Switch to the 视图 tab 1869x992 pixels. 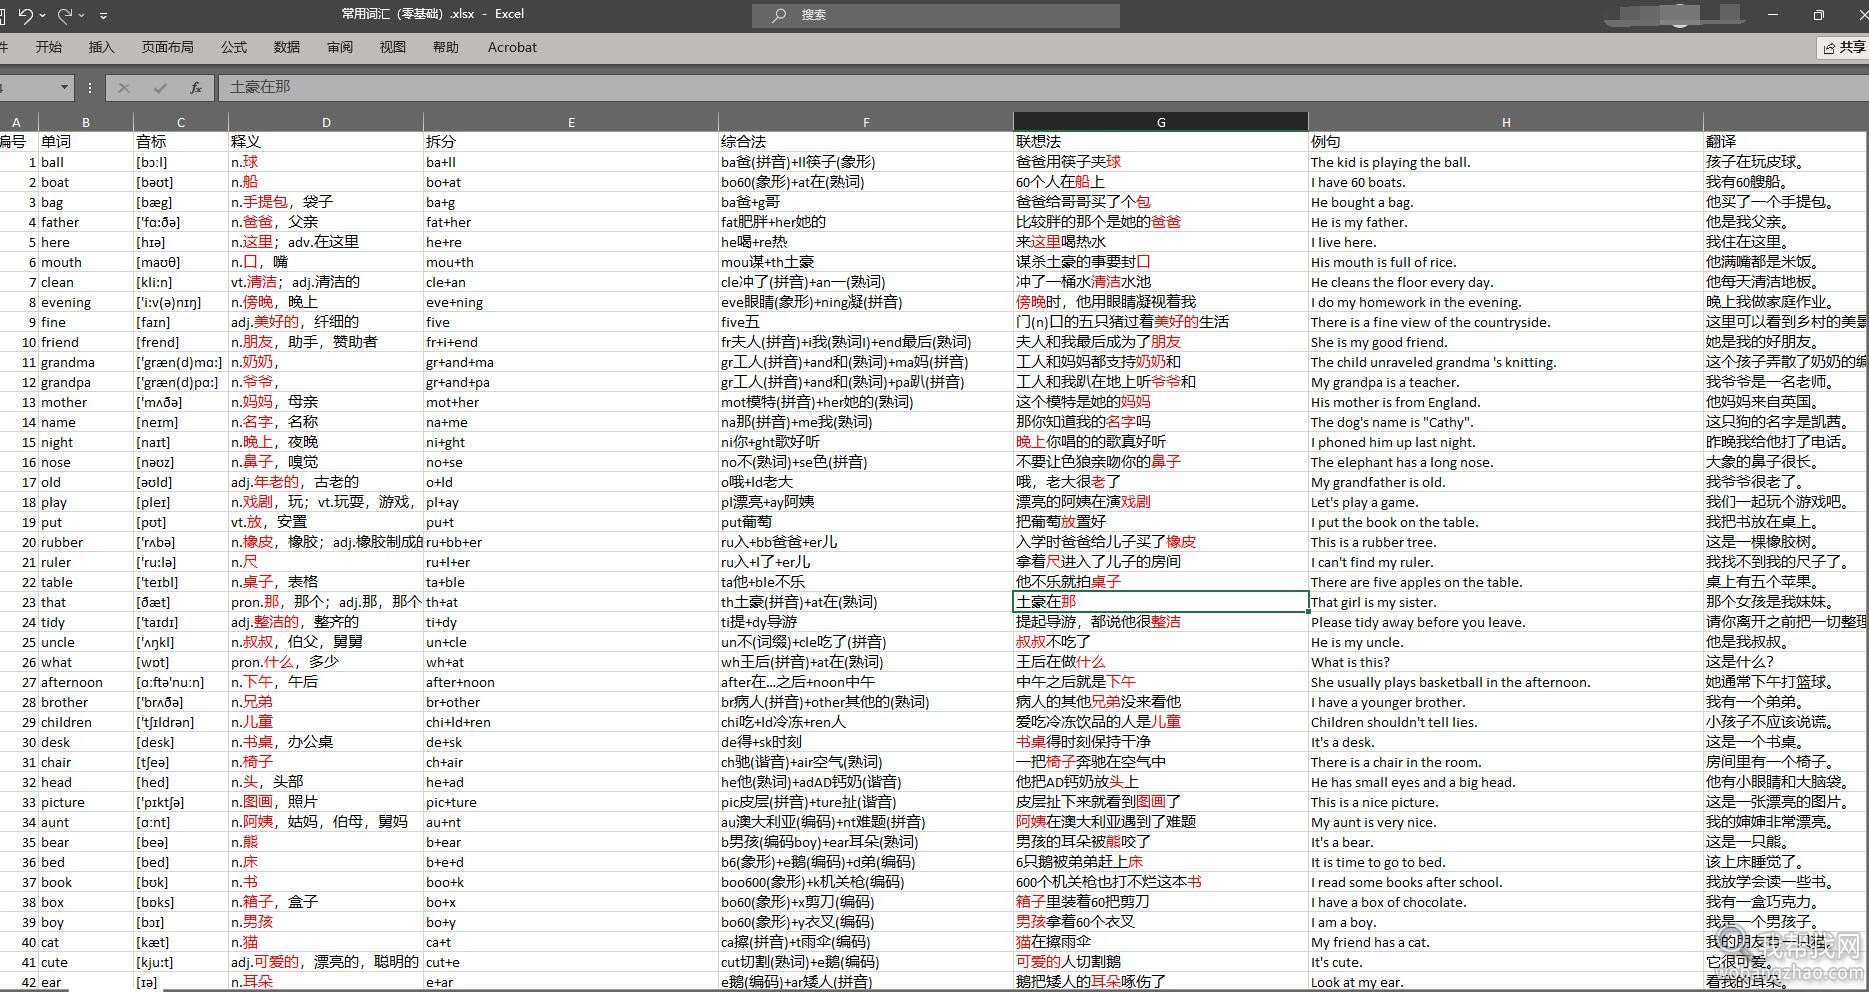point(393,47)
